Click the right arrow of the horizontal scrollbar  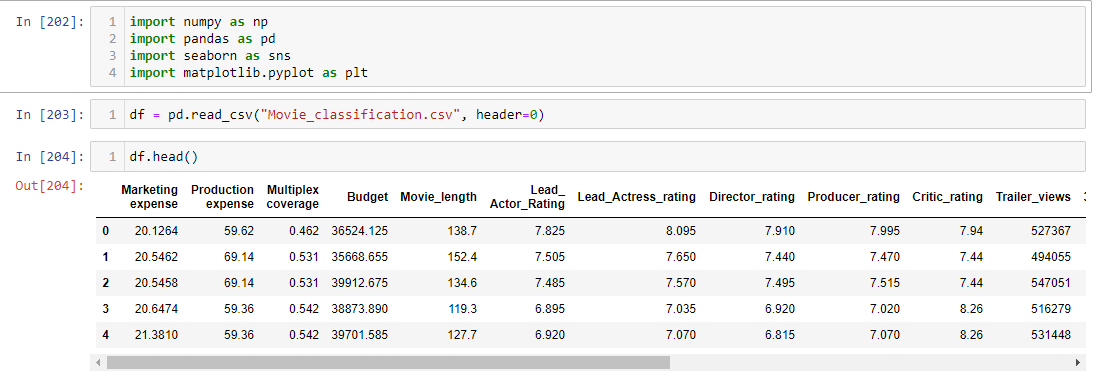click(1078, 362)
